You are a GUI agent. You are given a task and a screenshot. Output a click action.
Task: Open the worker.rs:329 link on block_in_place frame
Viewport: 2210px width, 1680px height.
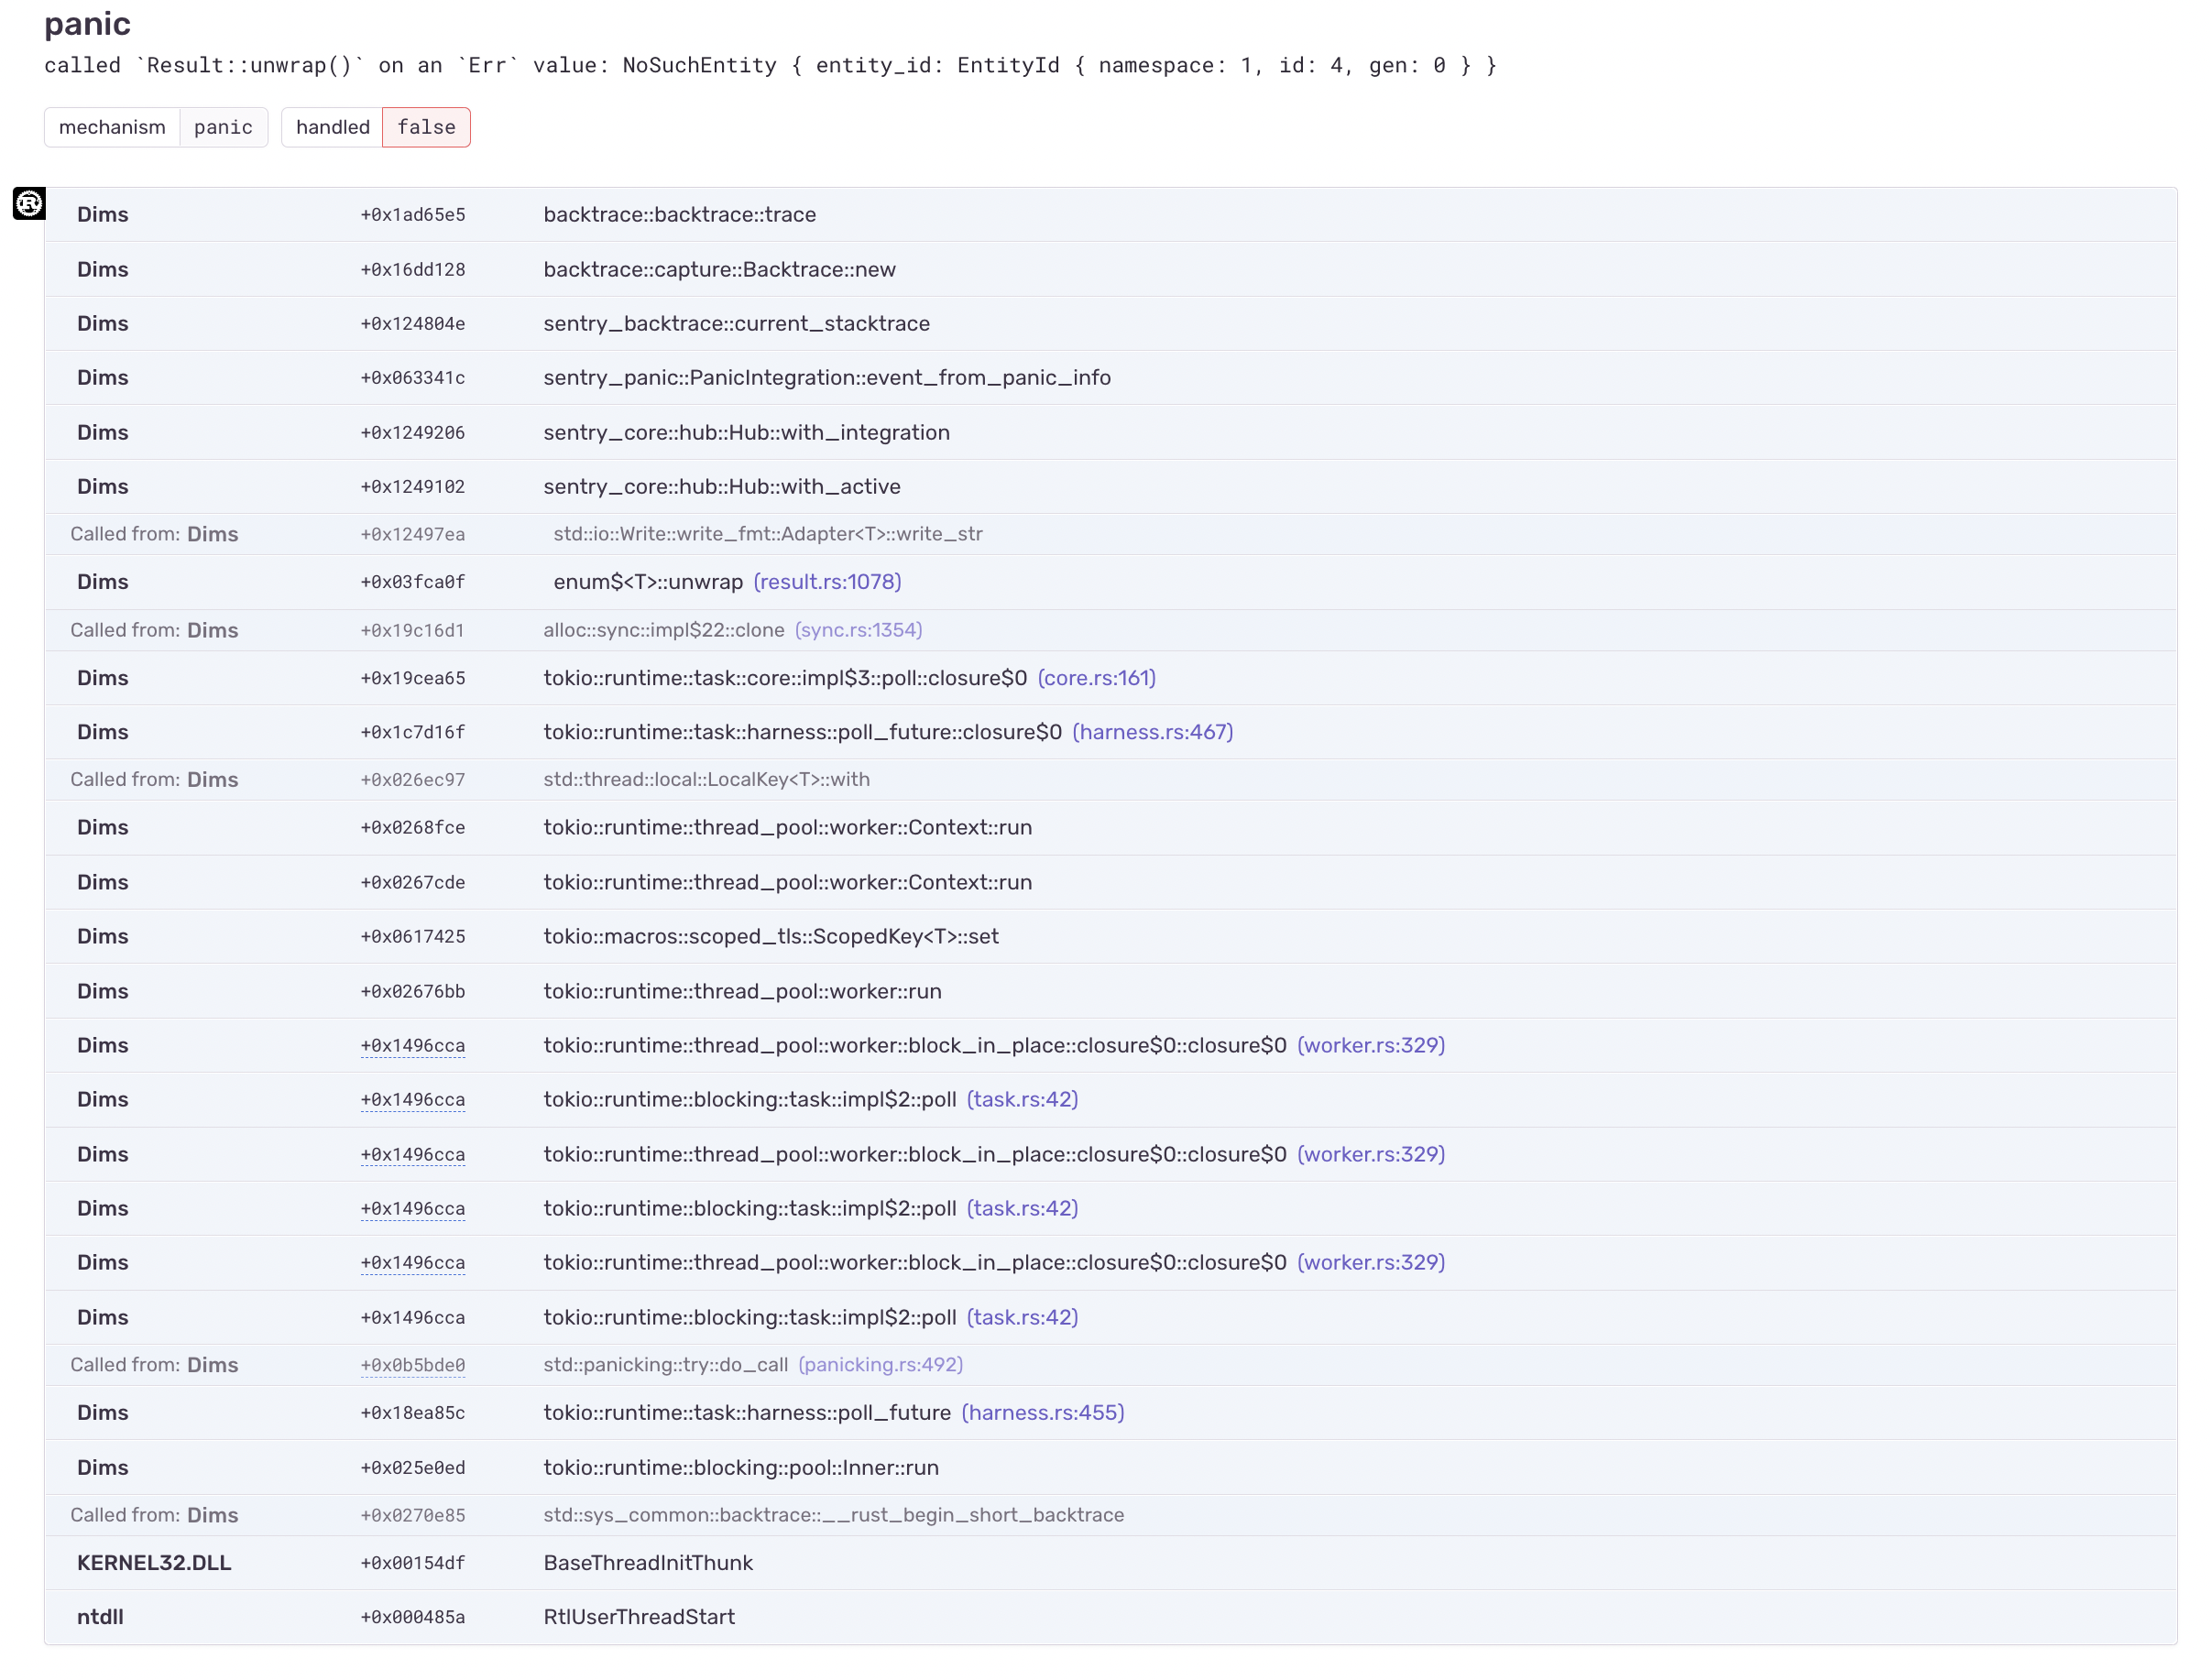tap(1371, 1045)
